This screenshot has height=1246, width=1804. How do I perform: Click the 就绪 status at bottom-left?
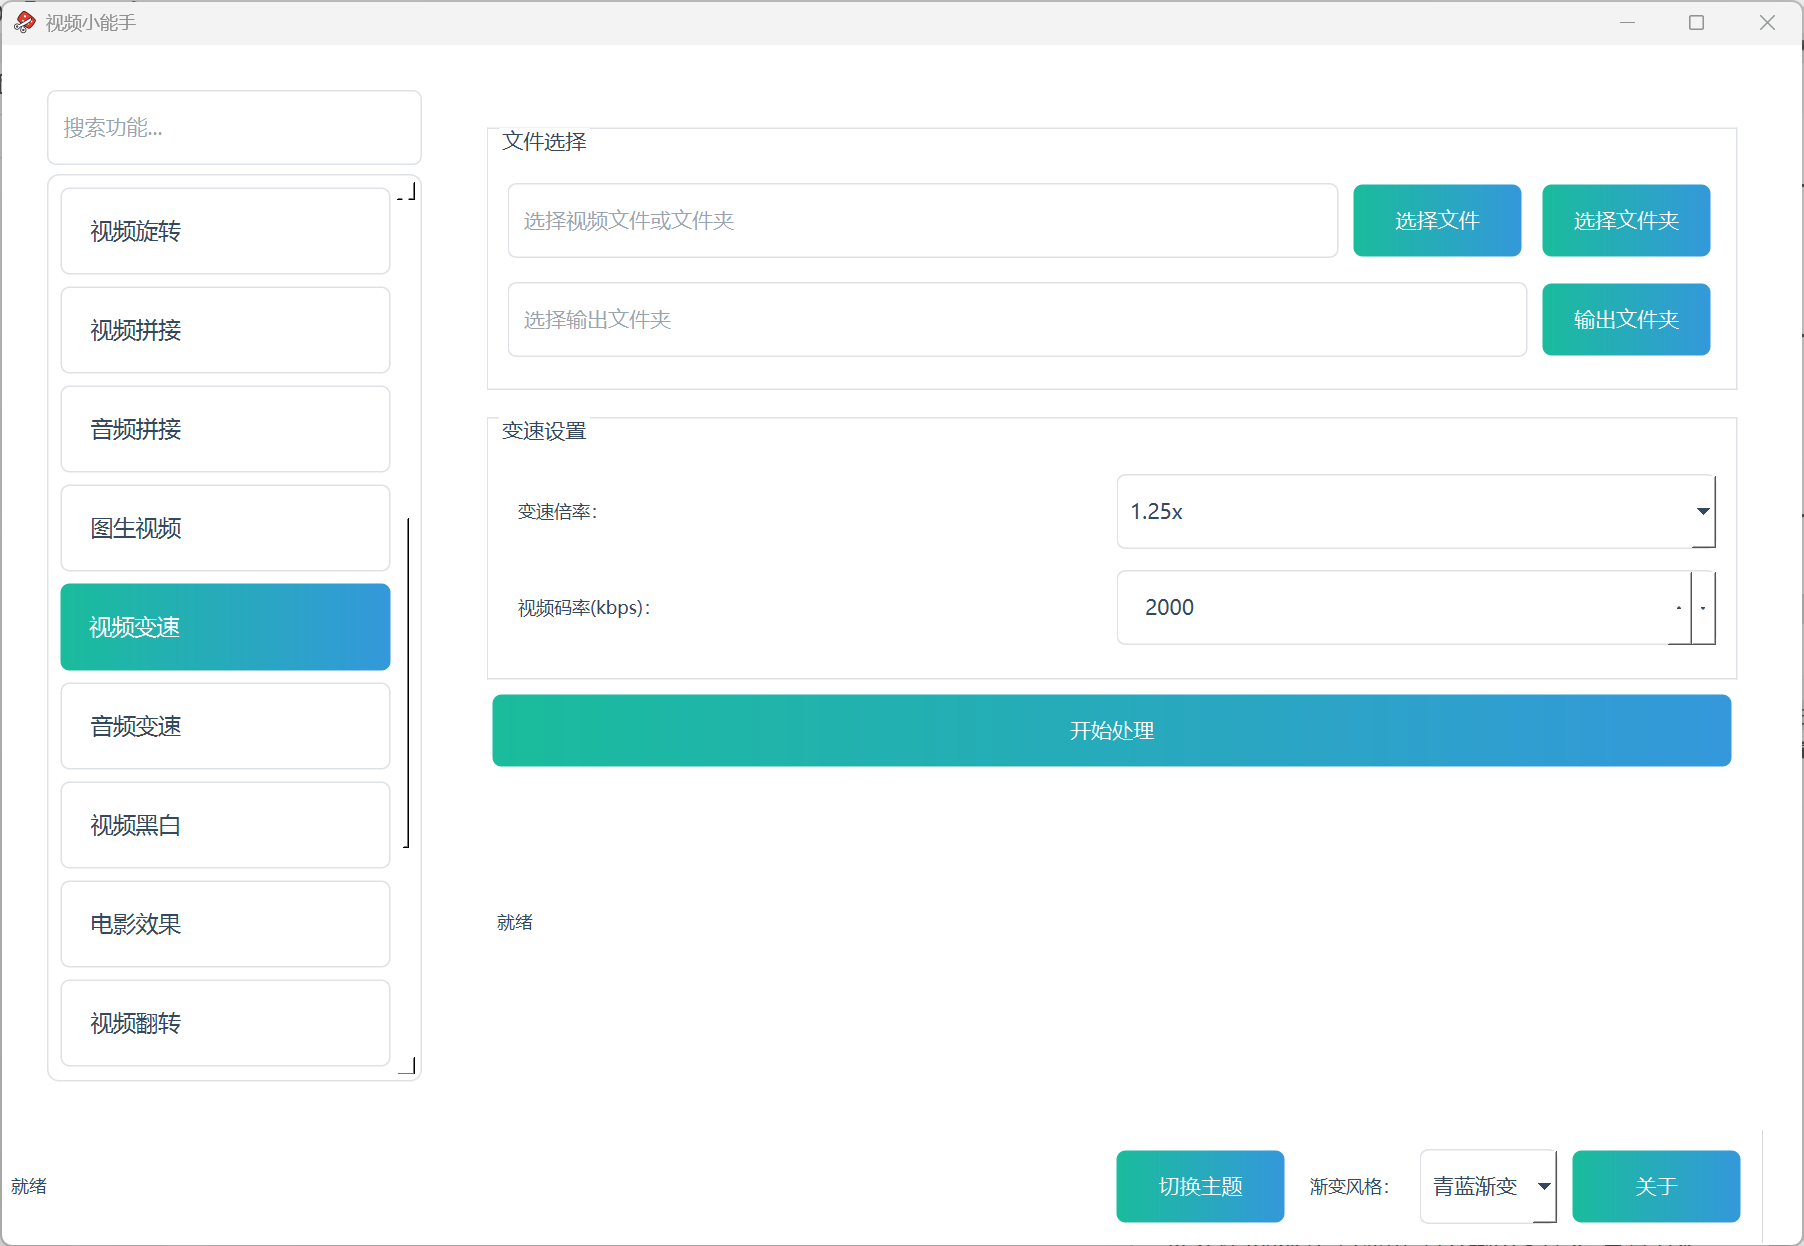[29, 1186]
